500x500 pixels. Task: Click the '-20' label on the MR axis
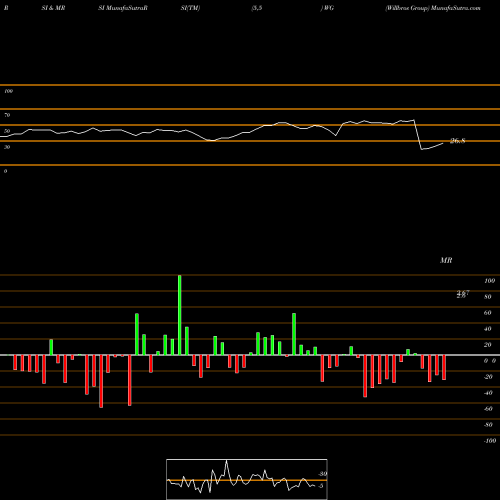click(488, 377)
